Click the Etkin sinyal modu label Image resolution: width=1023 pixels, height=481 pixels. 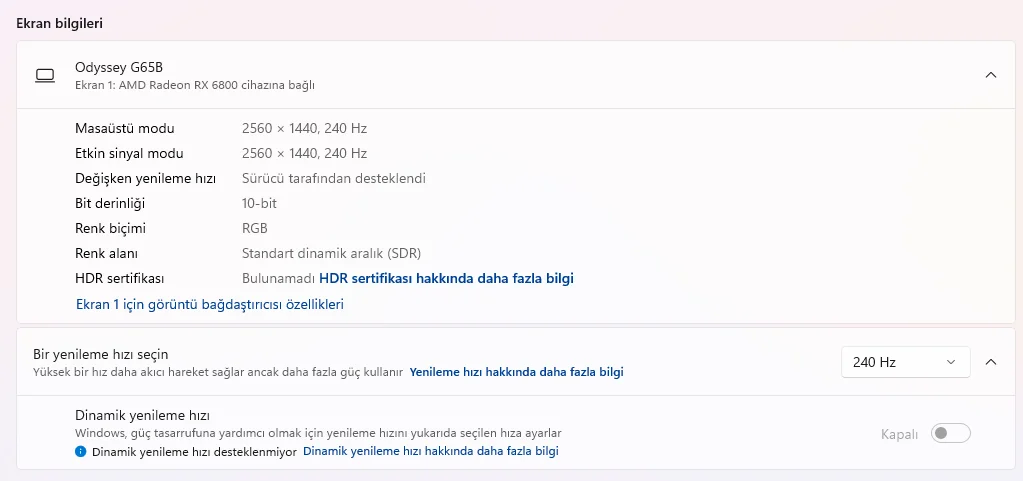pos(129,154)
